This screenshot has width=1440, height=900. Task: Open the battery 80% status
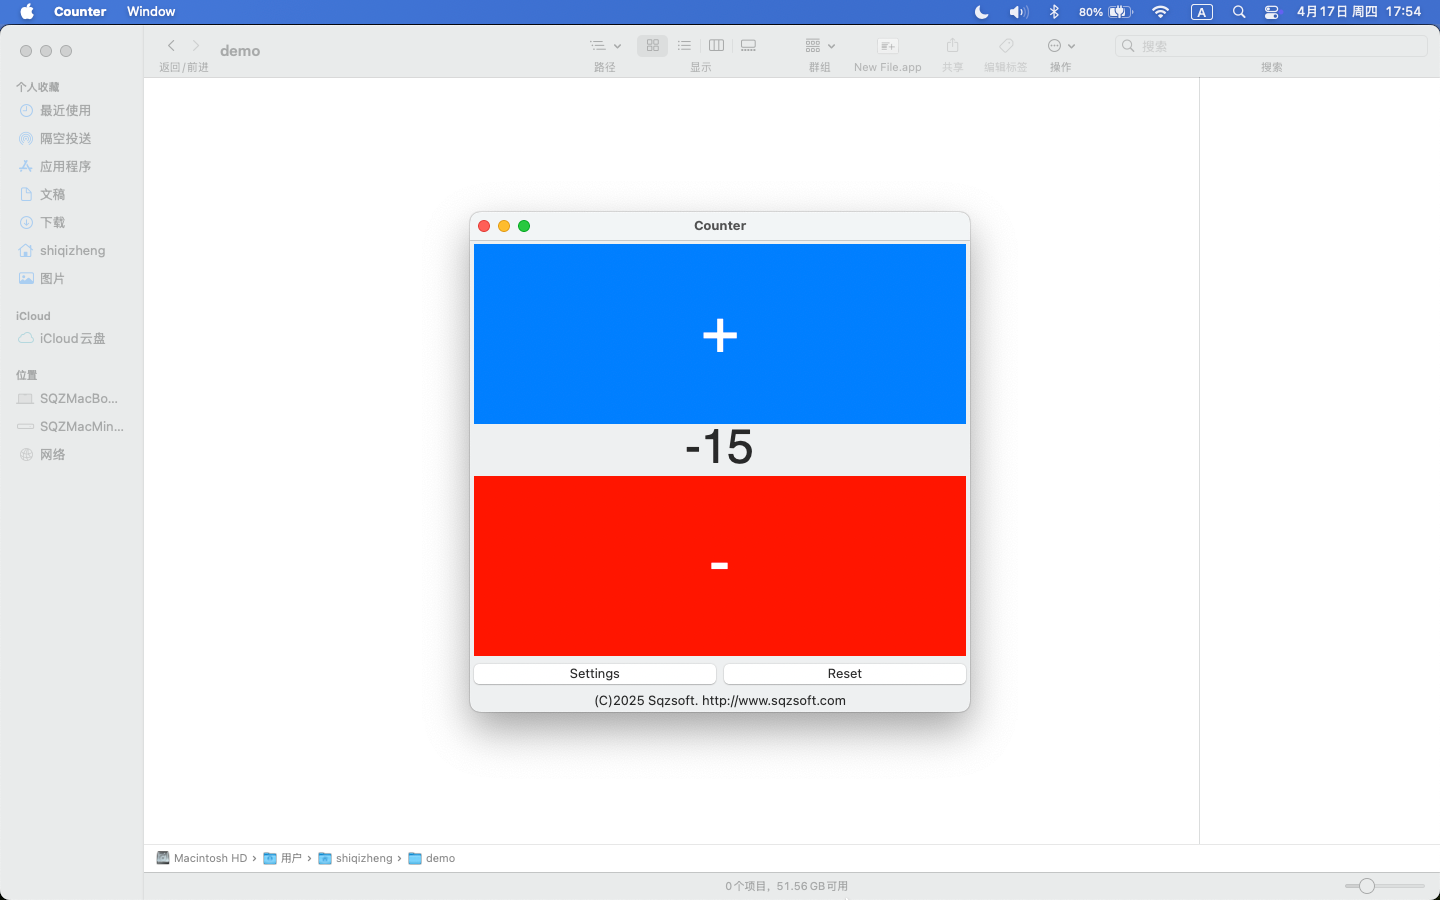(x=1105, y=12)
